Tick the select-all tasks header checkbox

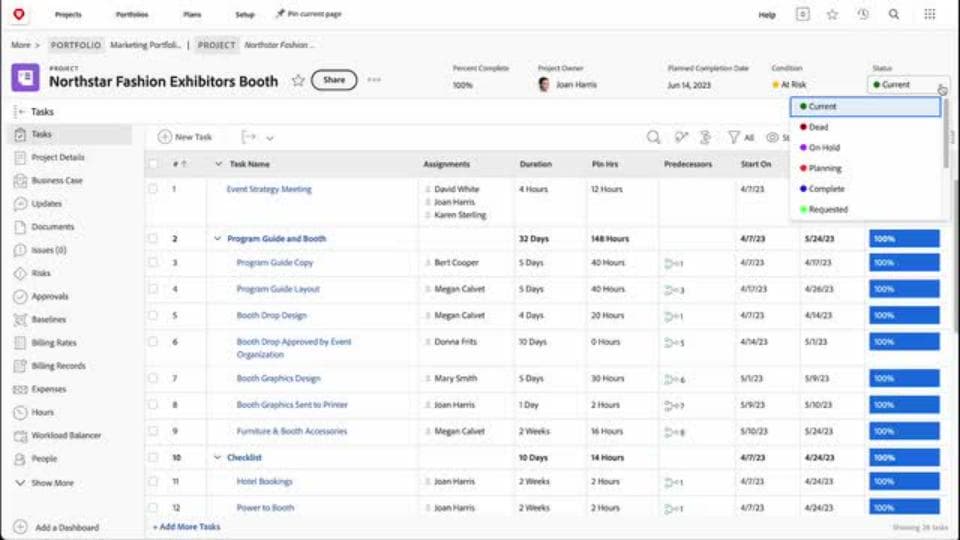coord(153,164)
